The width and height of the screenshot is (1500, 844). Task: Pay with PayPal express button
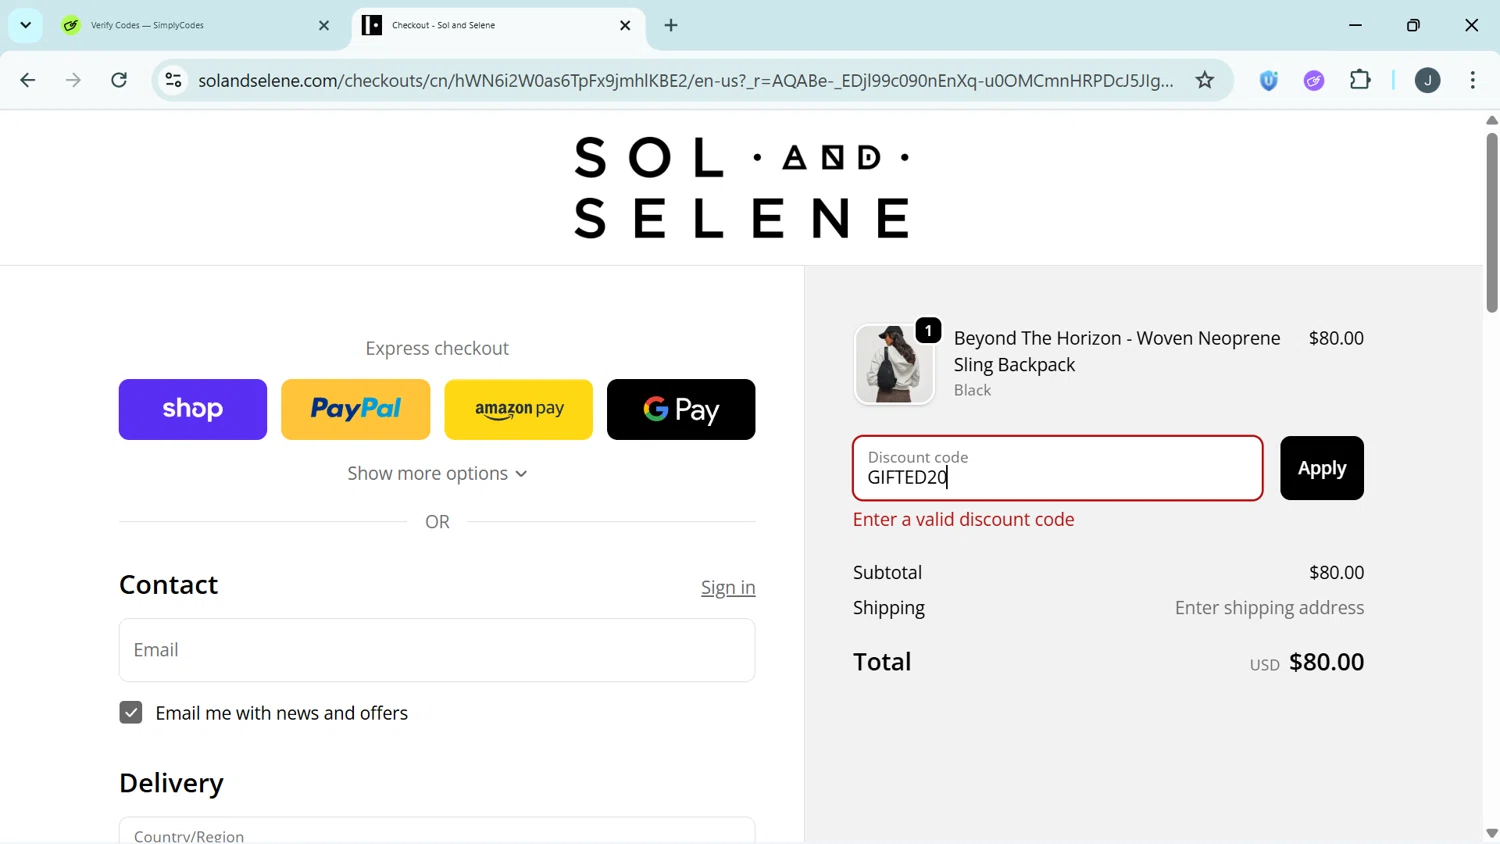pyautogui.click(x=356, y=409)
